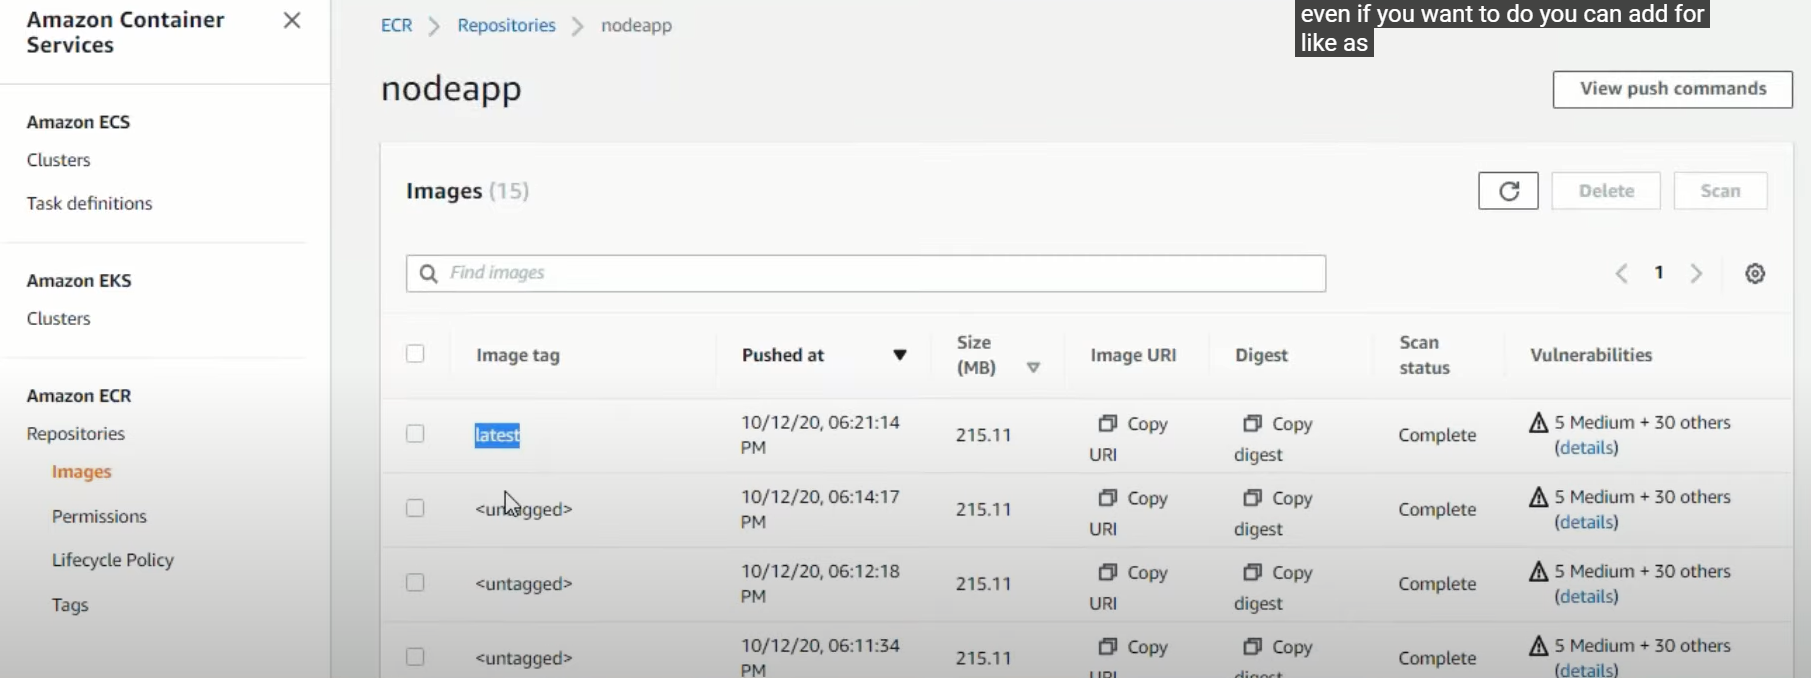
Task: Check the box for image pushed 06:12:18
Action: [x=415, y=583]
